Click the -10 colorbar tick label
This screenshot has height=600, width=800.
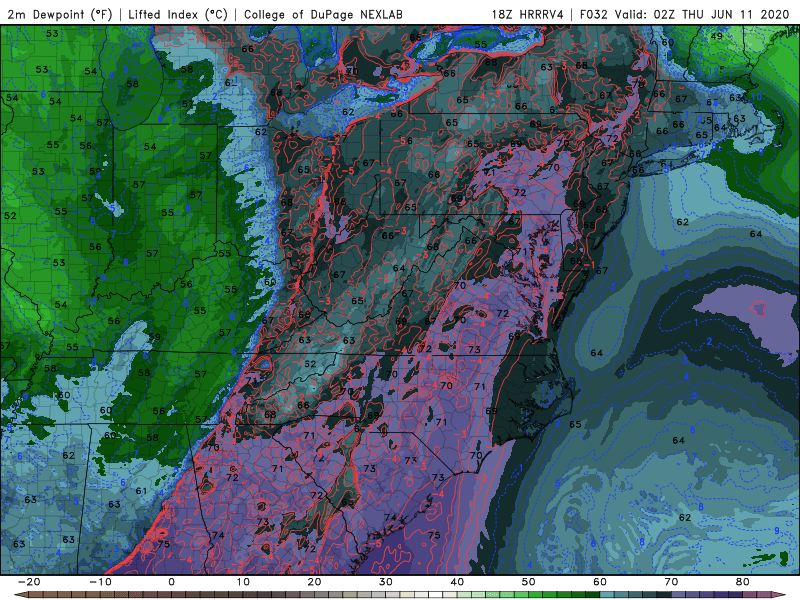click(100, 582)
